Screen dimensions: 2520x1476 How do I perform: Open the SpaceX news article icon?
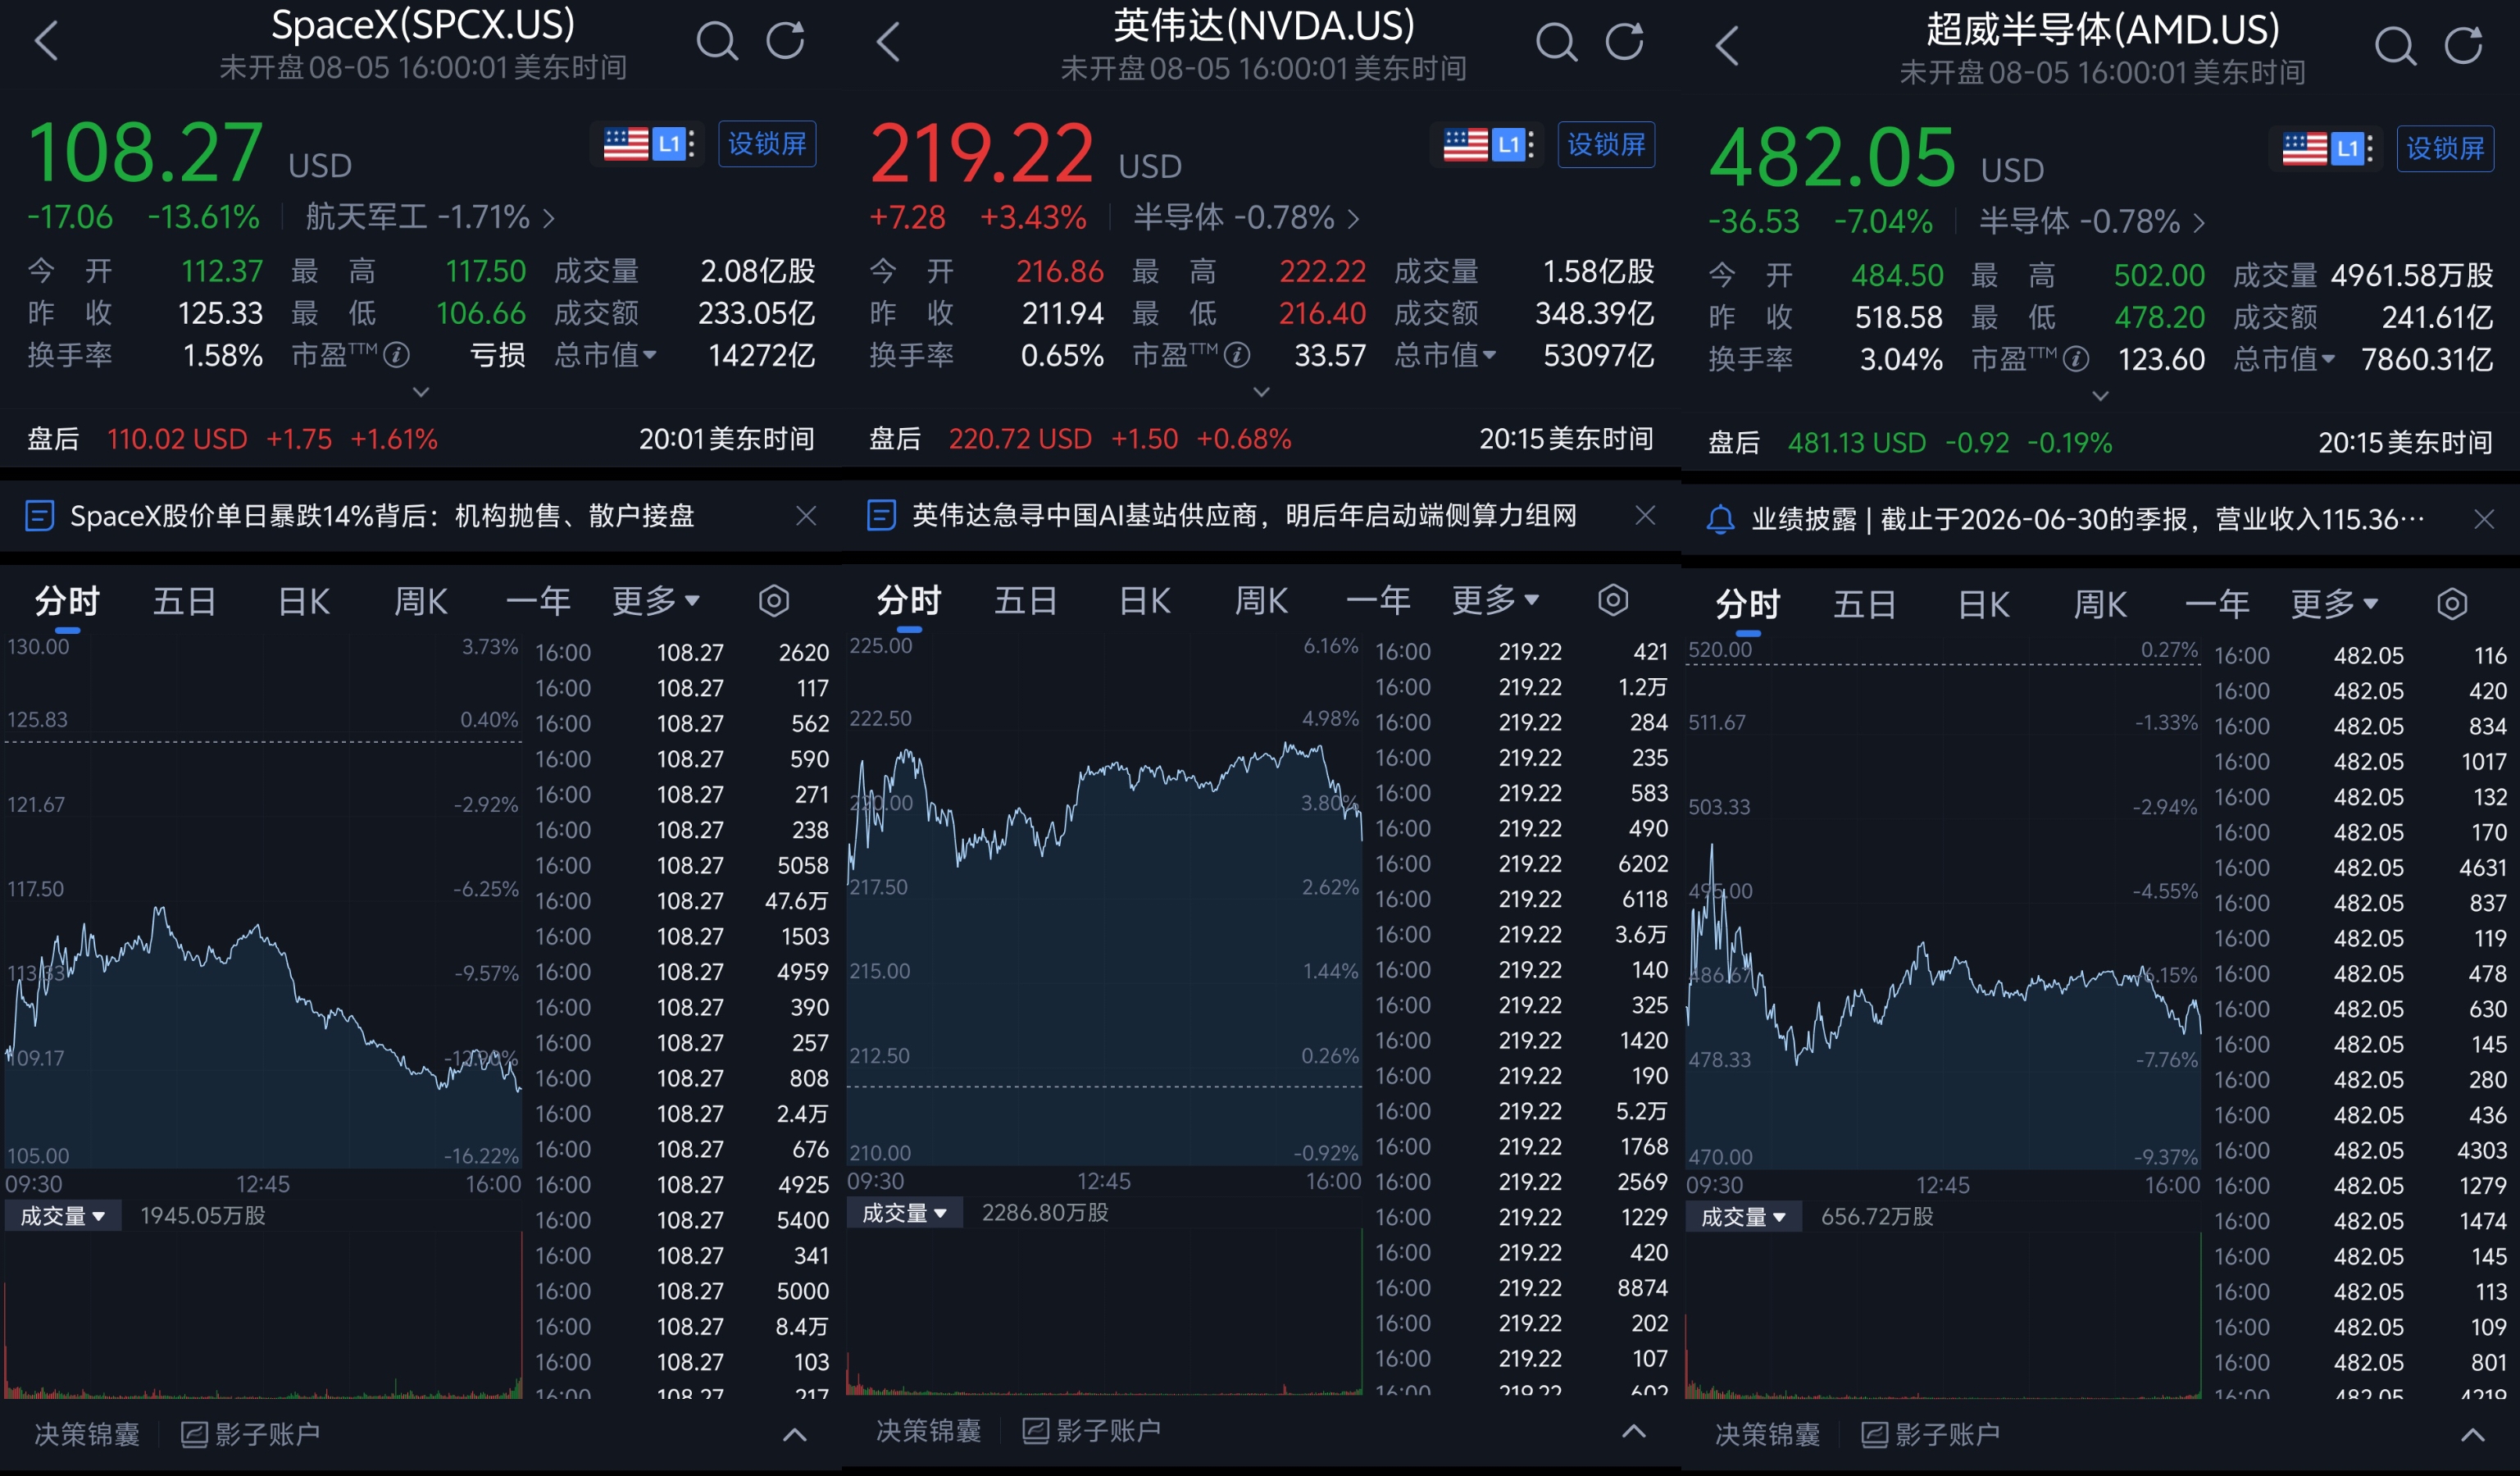[39, 516]
